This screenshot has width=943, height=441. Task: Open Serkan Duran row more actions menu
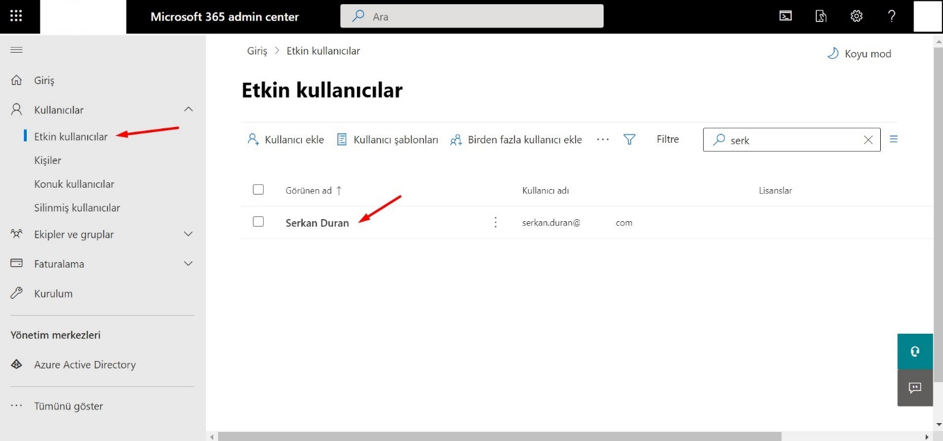tap(496, 223)
